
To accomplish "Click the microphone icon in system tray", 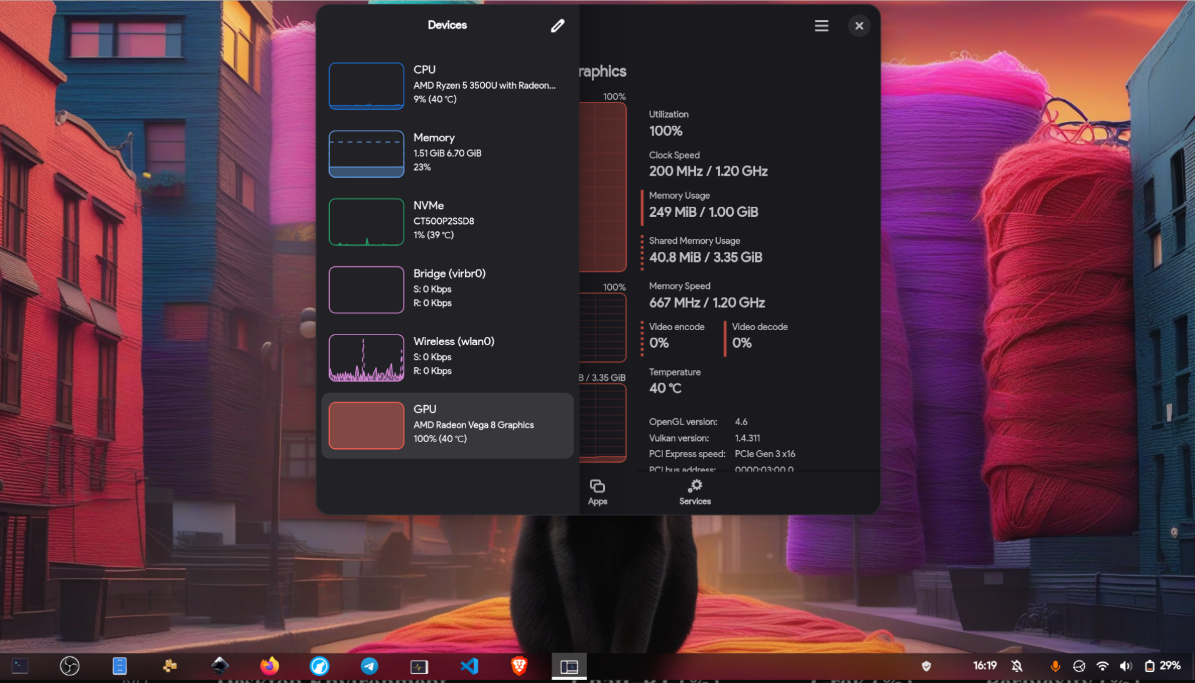I will click(1055, 666).
